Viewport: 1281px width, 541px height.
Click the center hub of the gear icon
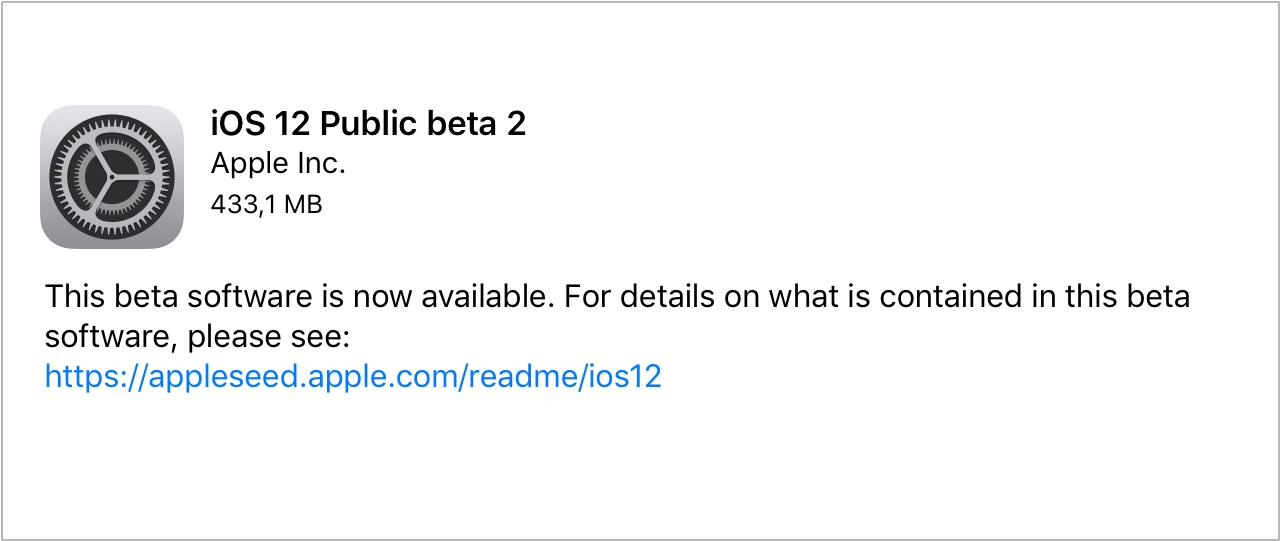[x=112, y=176]
